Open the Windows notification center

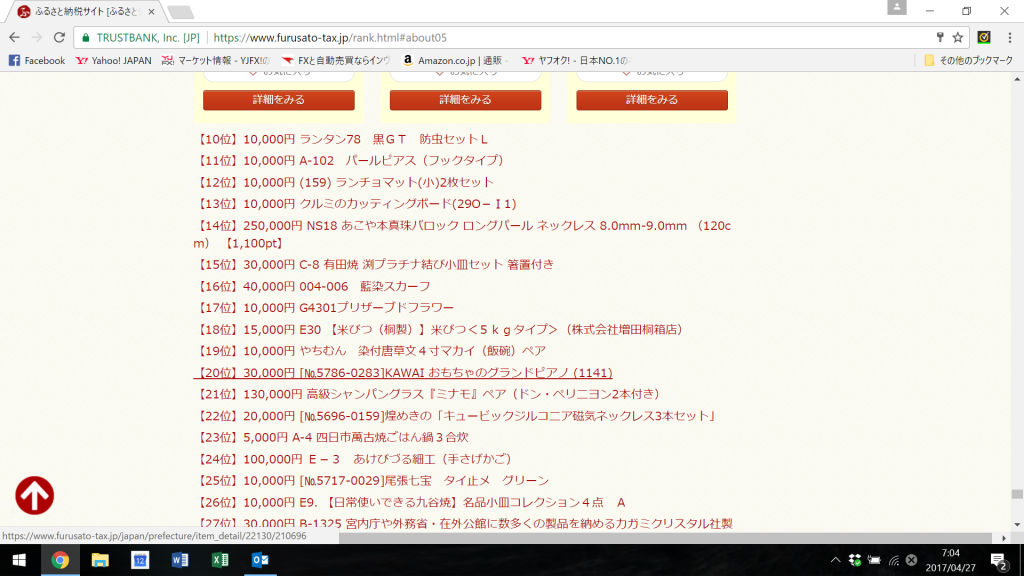997,560
